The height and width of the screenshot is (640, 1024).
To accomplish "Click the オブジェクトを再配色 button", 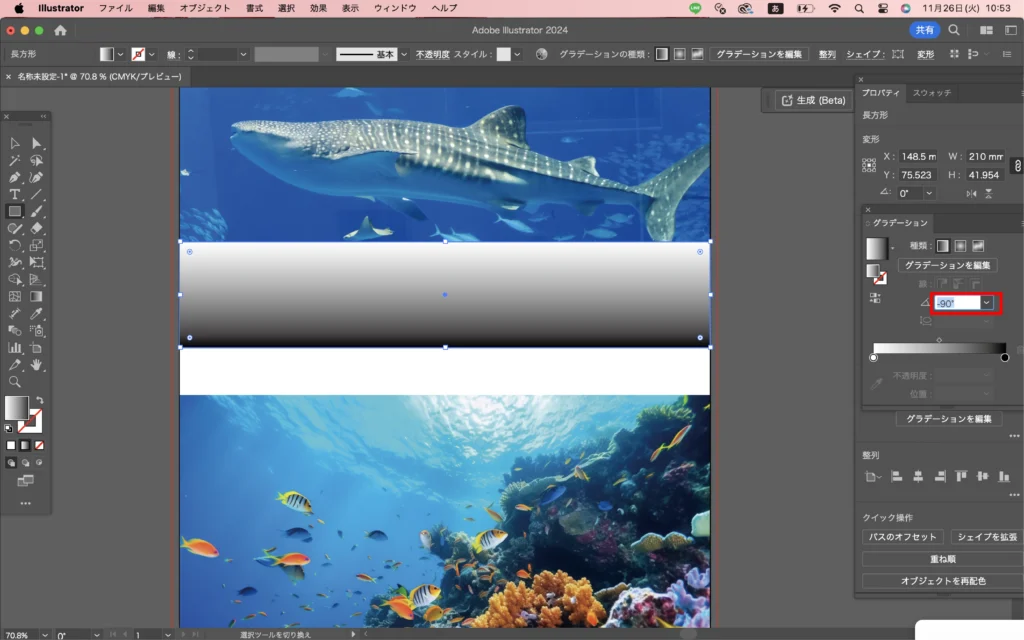I will click(942, 581).
